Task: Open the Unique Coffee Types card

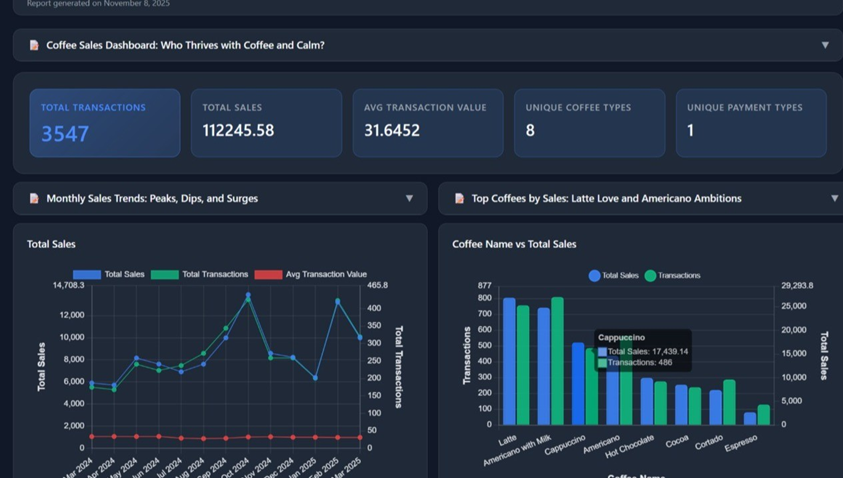Action: click(589, 122)
